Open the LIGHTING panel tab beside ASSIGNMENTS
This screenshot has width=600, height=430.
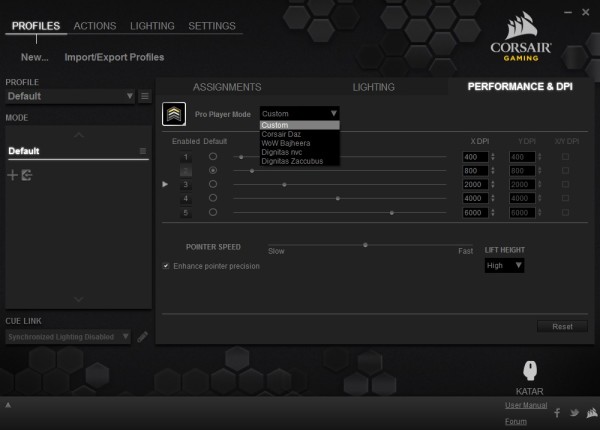[x=373, y=87]
